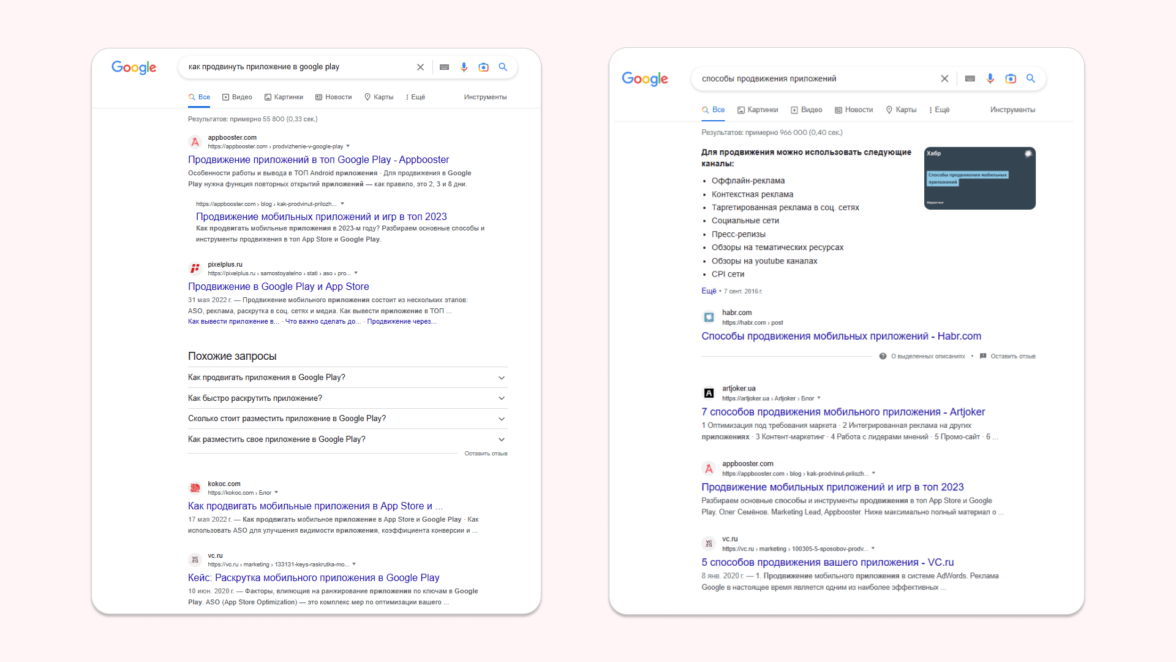Click 'Что важно сделать до...' sitelink
This screenshot has height=662, width=1176.
point(322,322)
